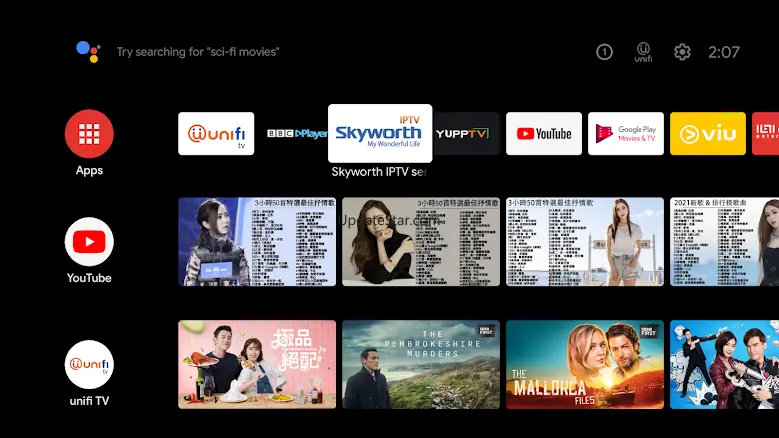Launch the partially visible red app tile

pyautogui.click(x=766, y=134)
